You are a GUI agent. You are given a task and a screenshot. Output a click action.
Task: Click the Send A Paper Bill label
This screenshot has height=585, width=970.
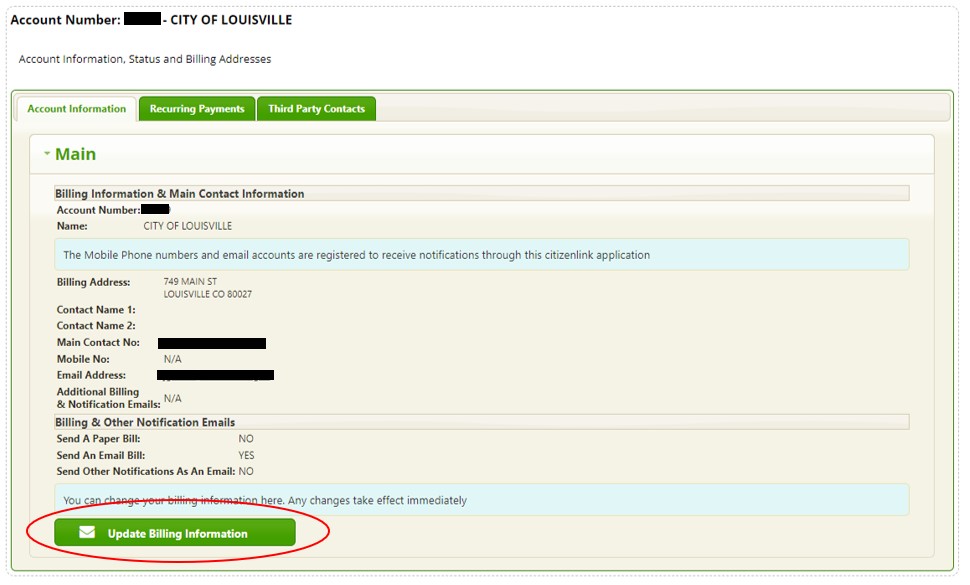point(98,438)
